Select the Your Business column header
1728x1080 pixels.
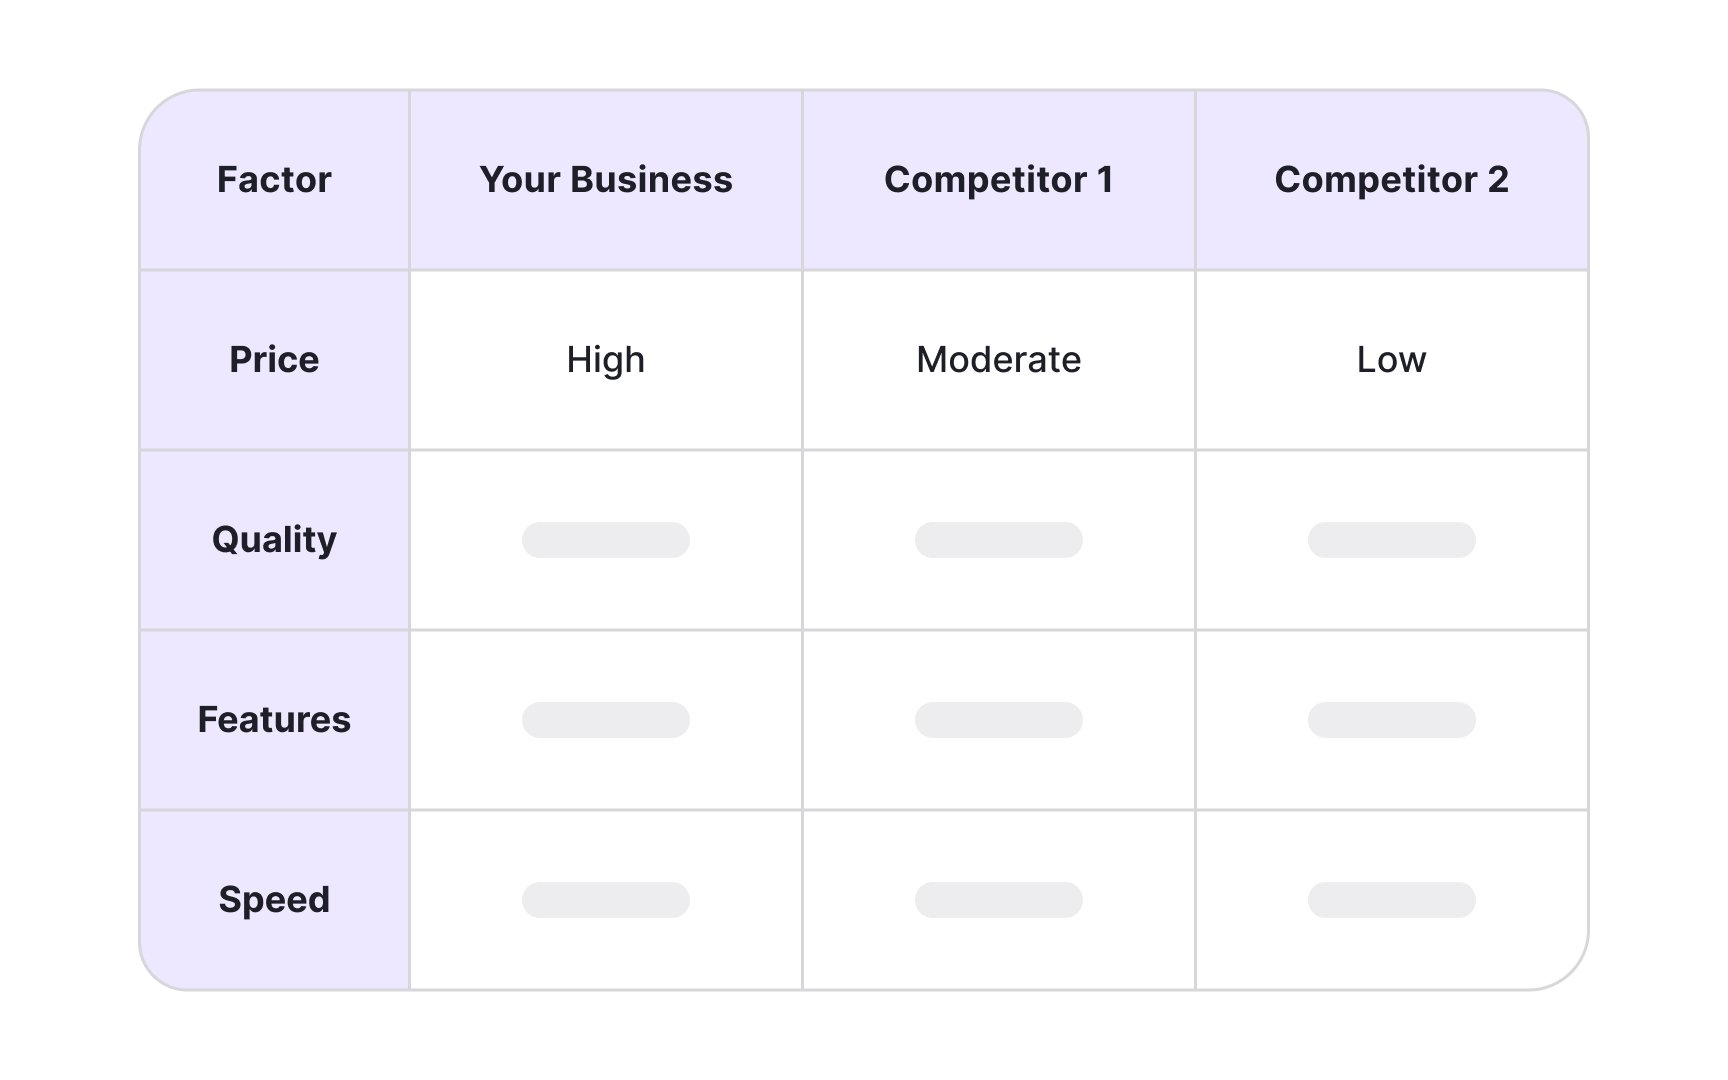pos(606,180)
